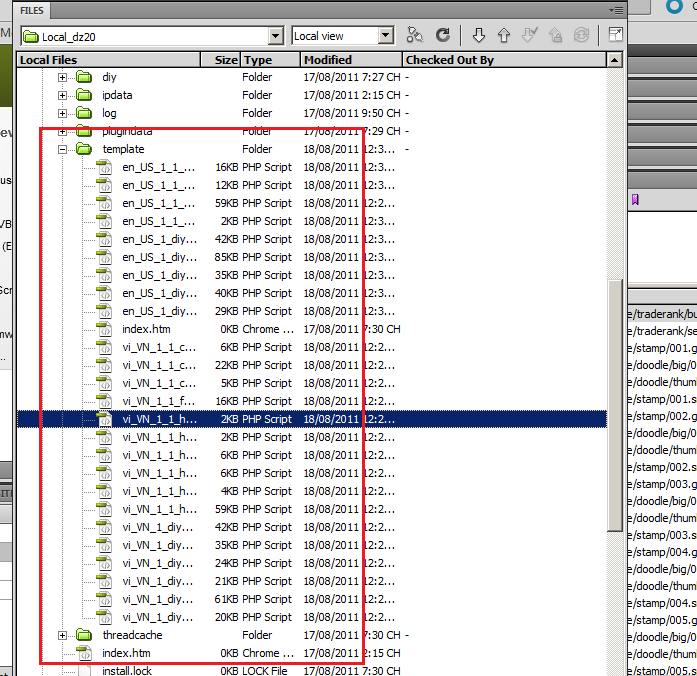The width and height of the screenshot is (697, 676).
Task: Select the en_US_1_1 12KB PHP script
Action: (x=159, y=185)
